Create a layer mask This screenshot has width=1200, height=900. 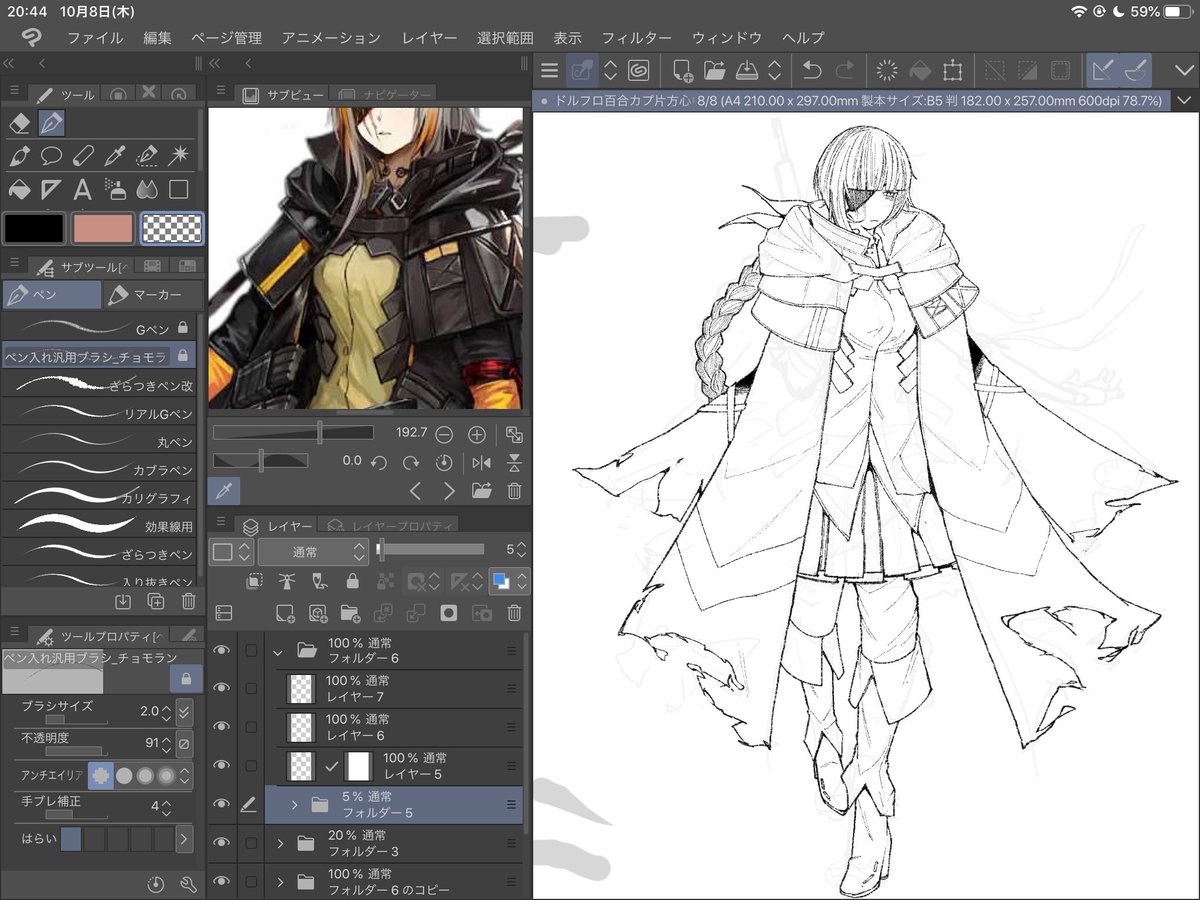click(x=448, y=613)
